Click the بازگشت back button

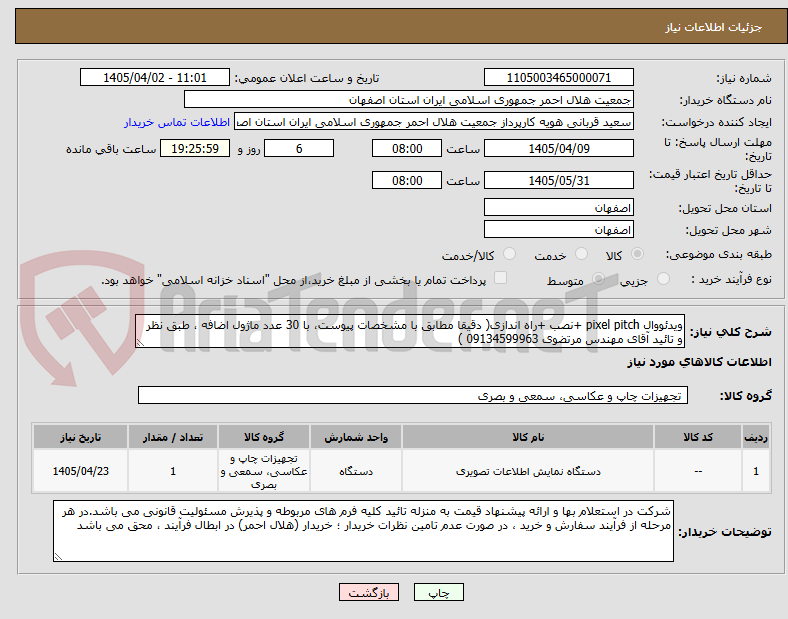click(369, 592)
